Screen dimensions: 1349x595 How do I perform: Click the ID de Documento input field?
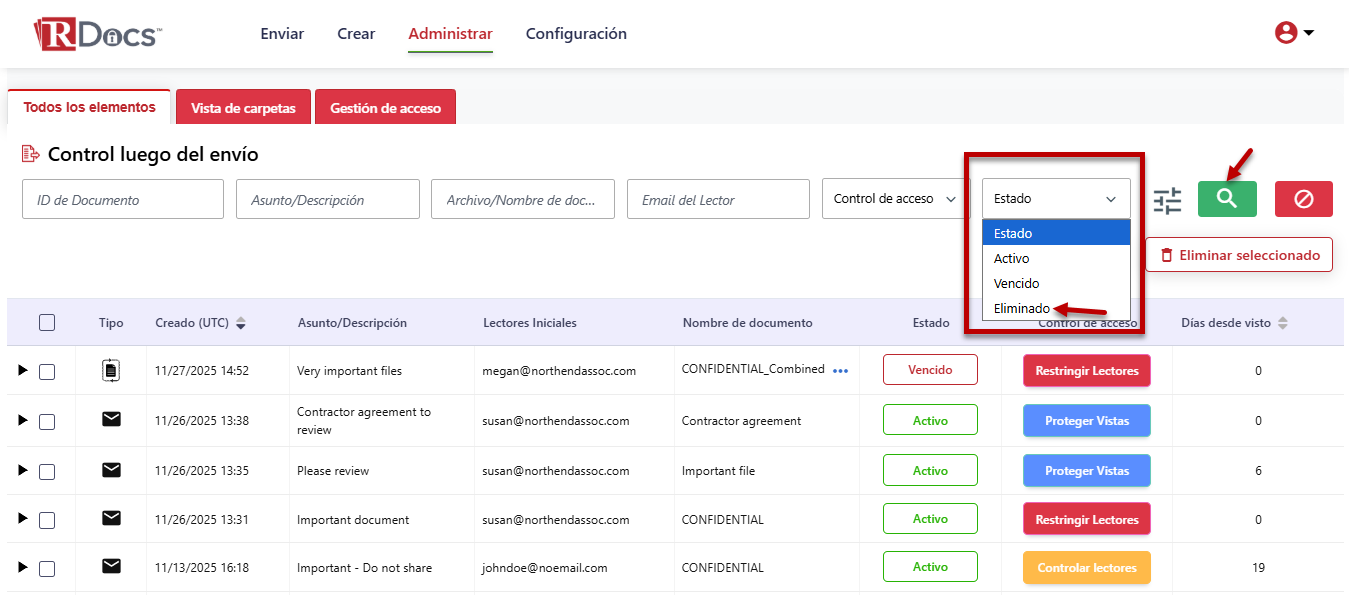click(x=123, y=200)
